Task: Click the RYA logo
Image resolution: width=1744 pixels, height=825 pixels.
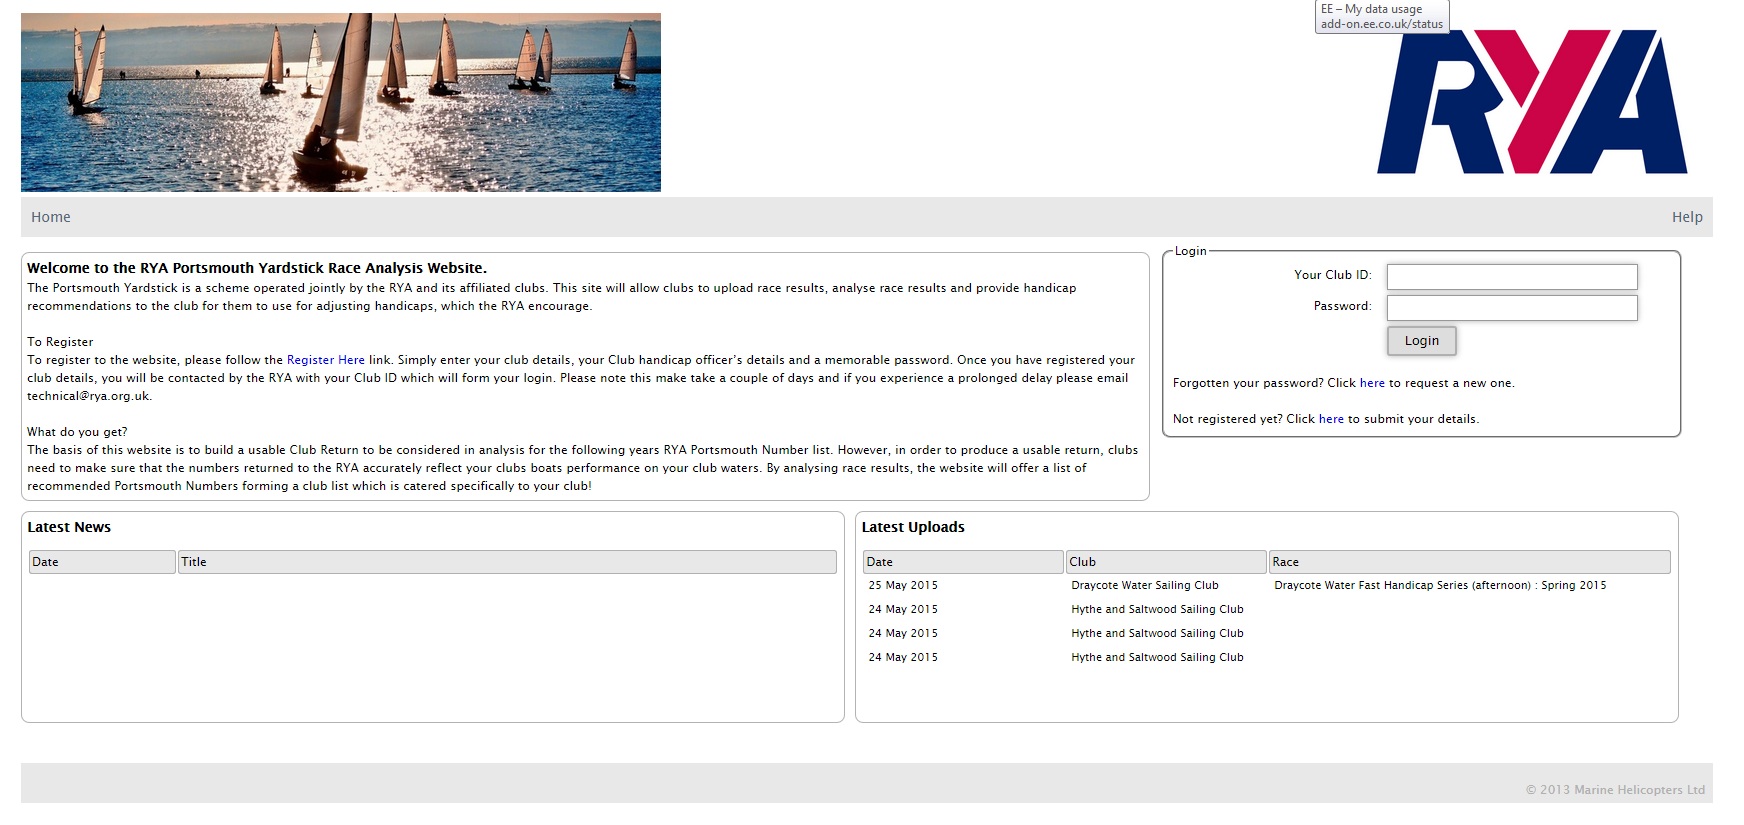Action: tap(1532, 102)
